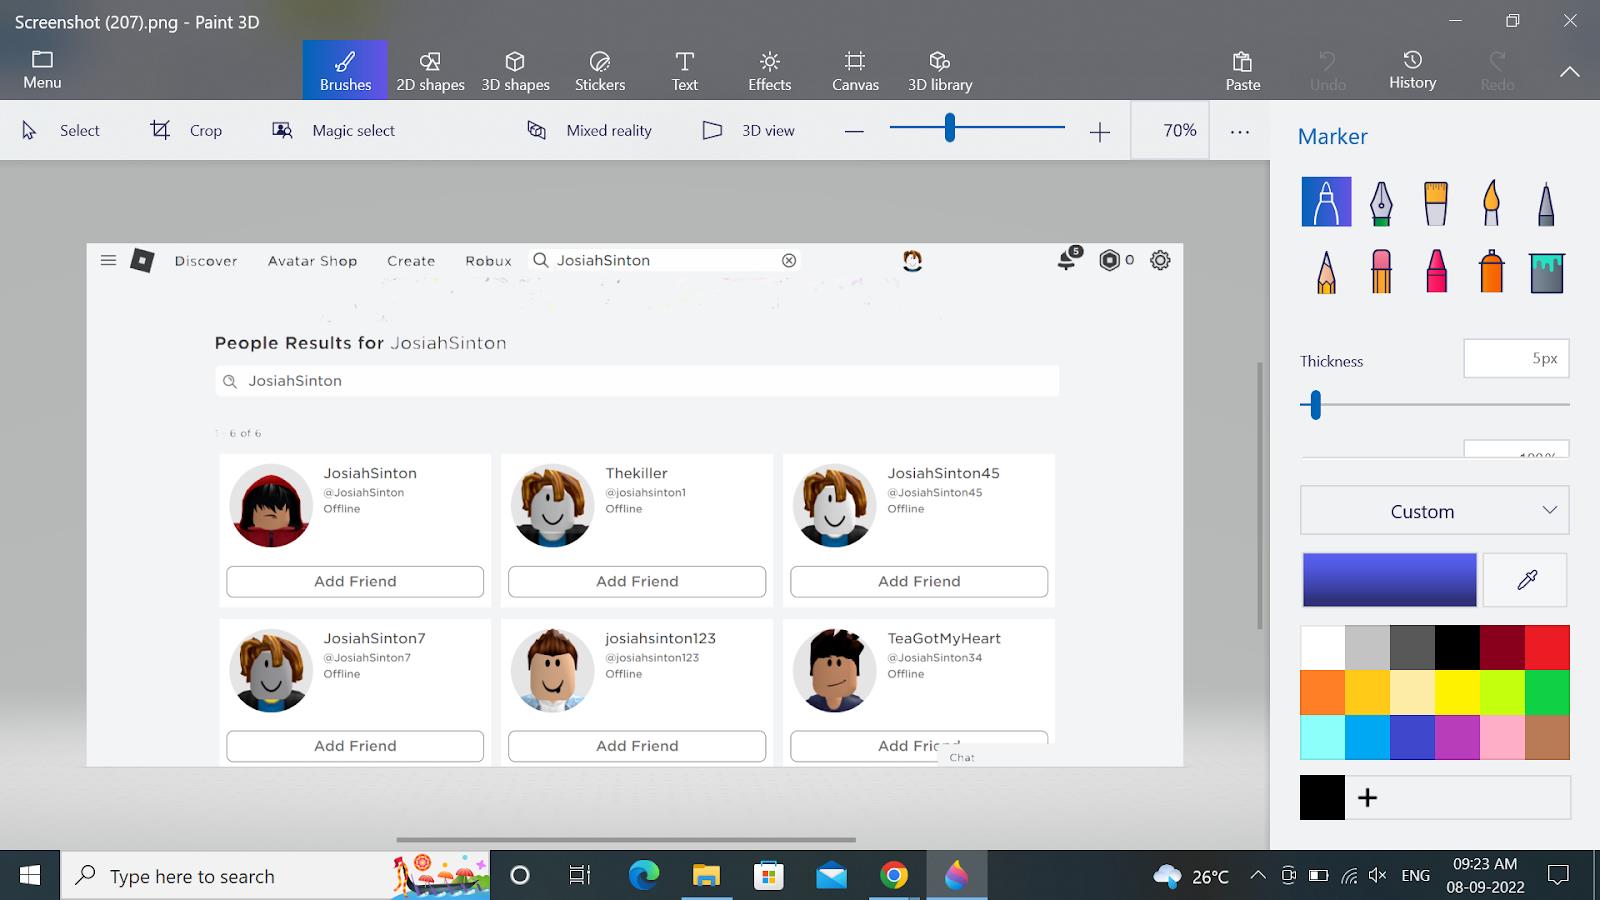Click the Thickness slider handle
Screen dimensions: 1600x900
(x=1316, y=404)
